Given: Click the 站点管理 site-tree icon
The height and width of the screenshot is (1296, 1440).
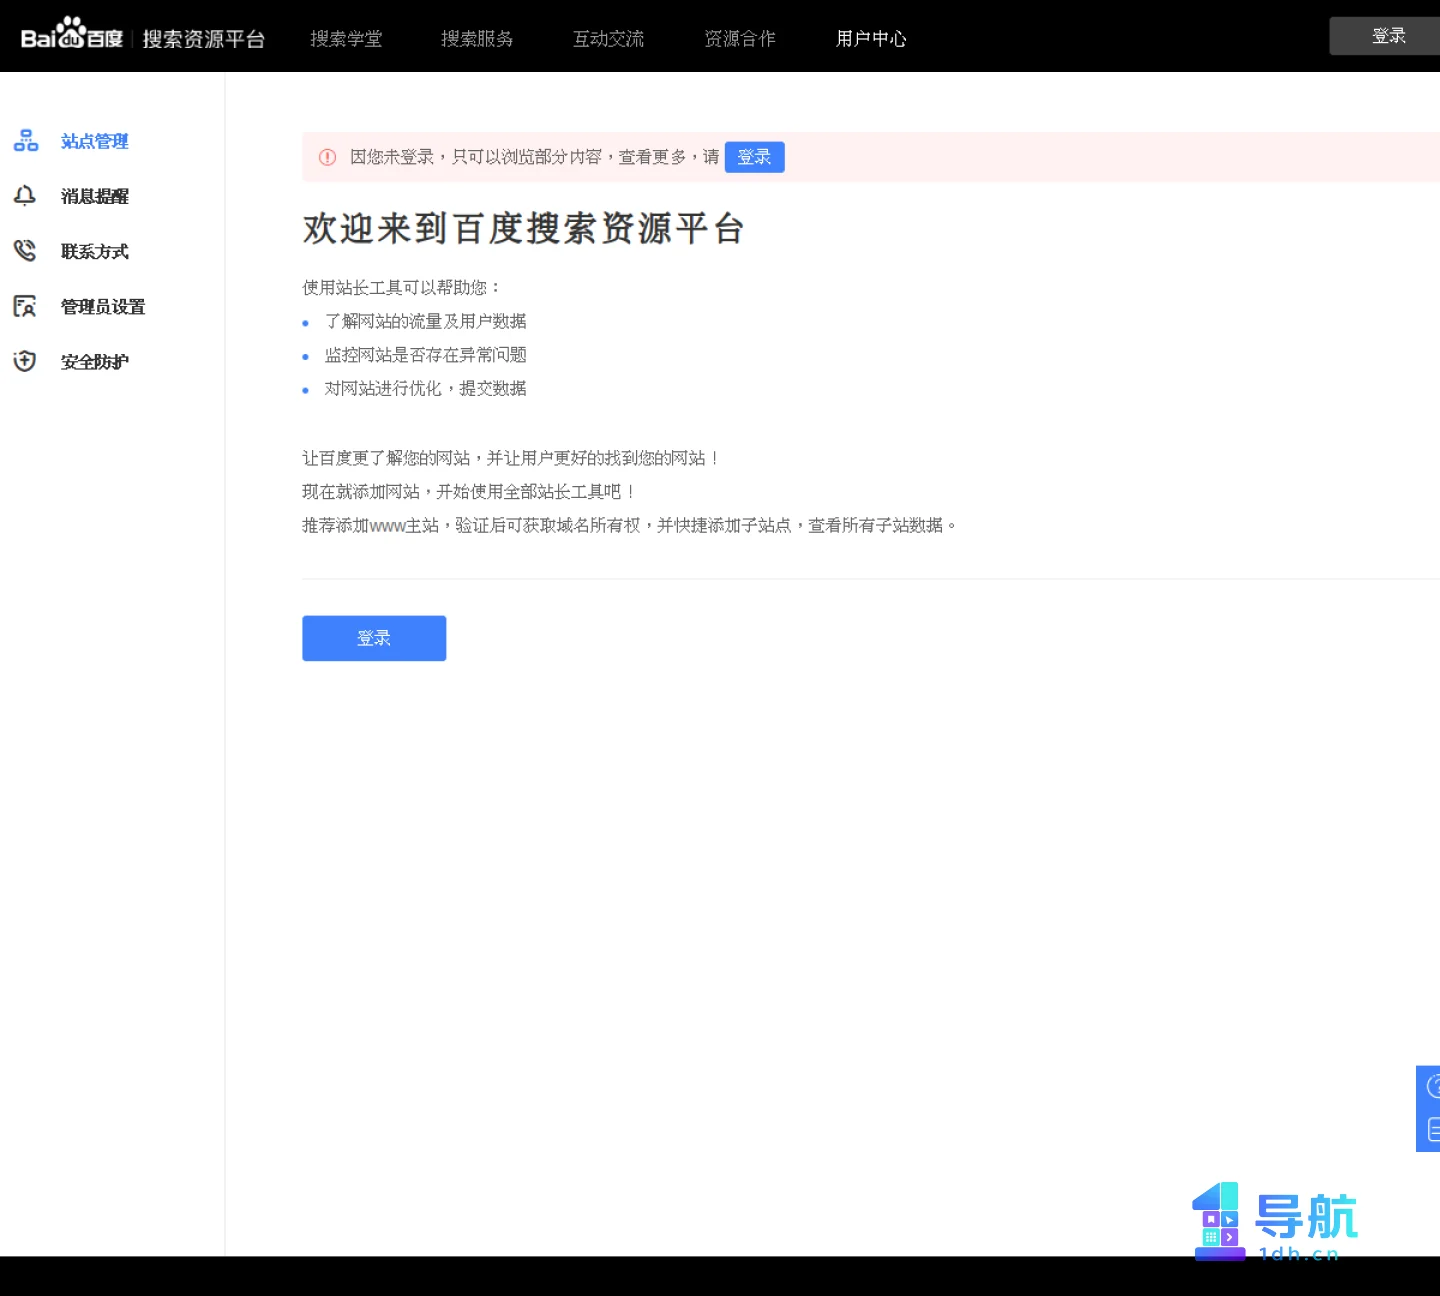Looking at the screenshot, I should [26, 141].
